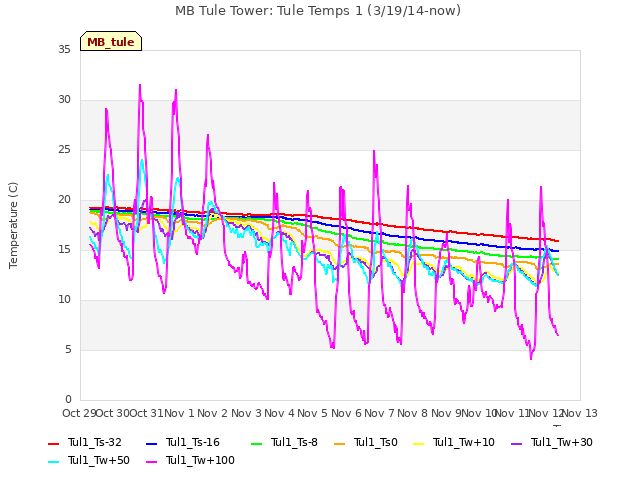The image size is (640, 480).
Task: Select the Tul1_Tw+100 legend label
Action: coord(200,460)
